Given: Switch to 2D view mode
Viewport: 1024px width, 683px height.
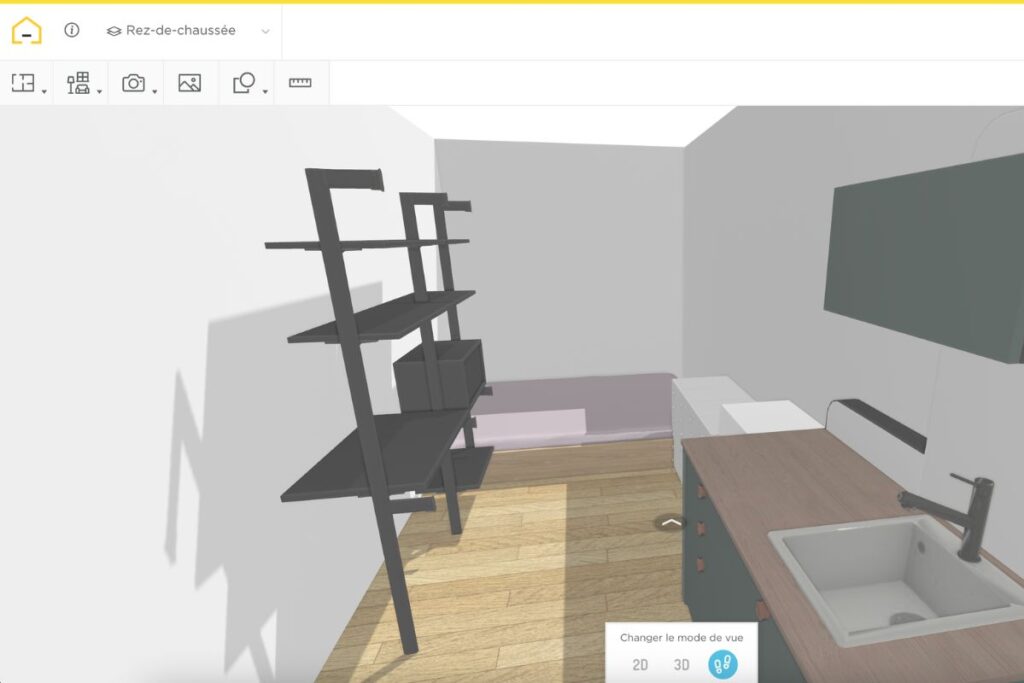Looking at the screenshot, I should [x=638, y=662].
